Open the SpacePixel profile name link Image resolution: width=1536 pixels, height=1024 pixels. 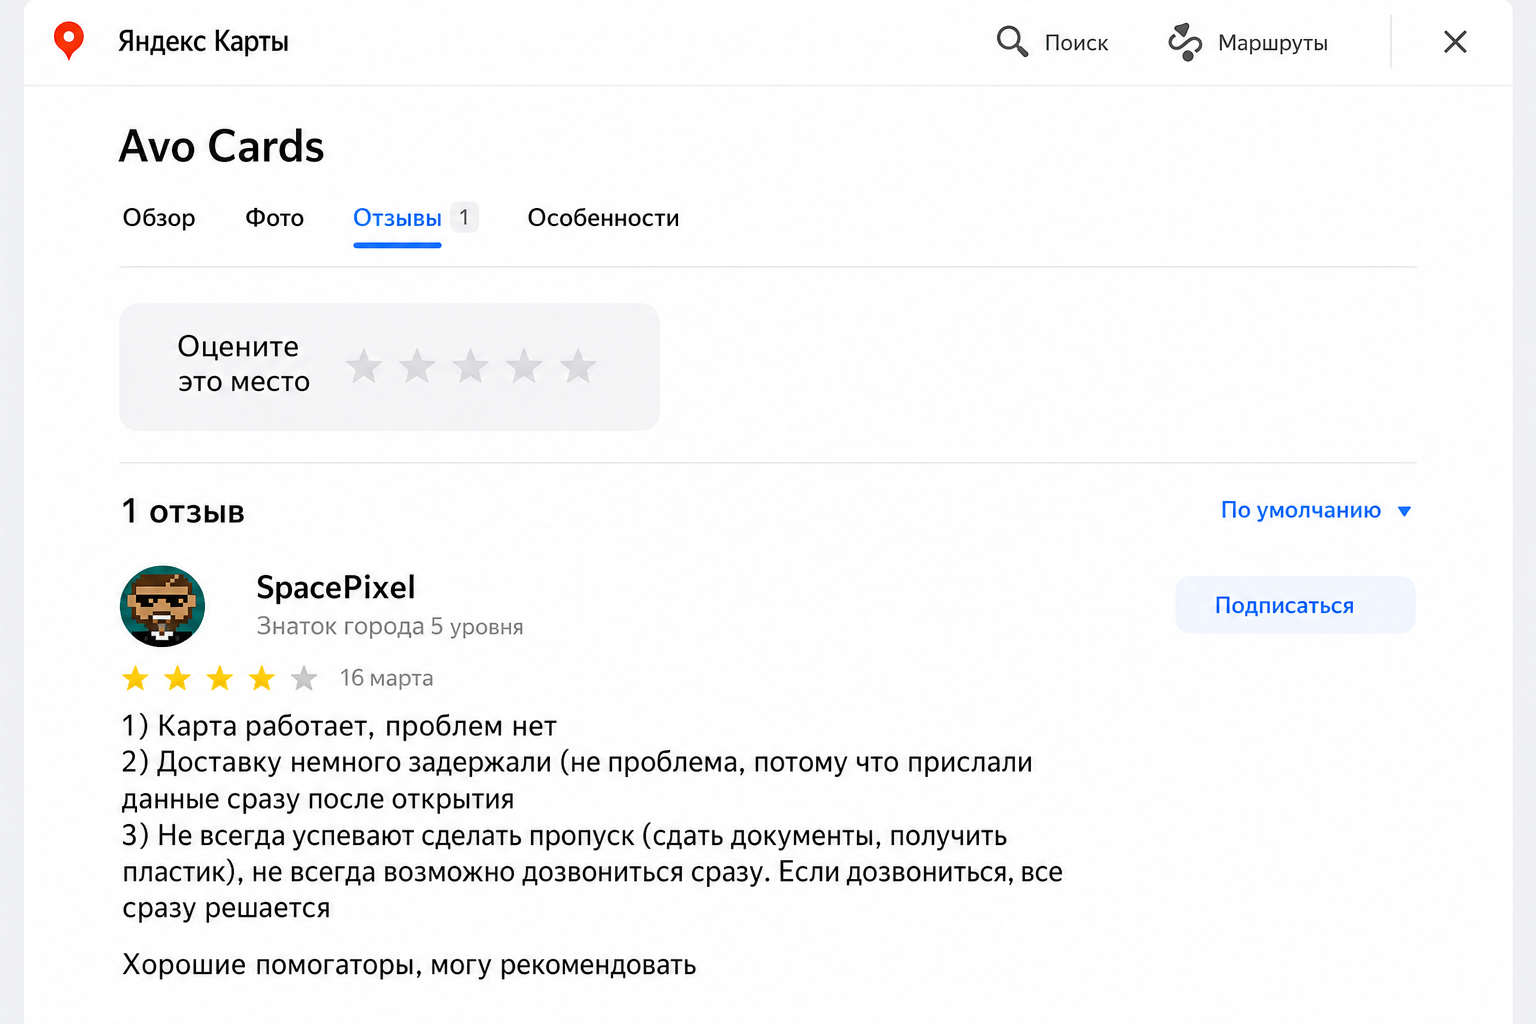pos(336,587)
